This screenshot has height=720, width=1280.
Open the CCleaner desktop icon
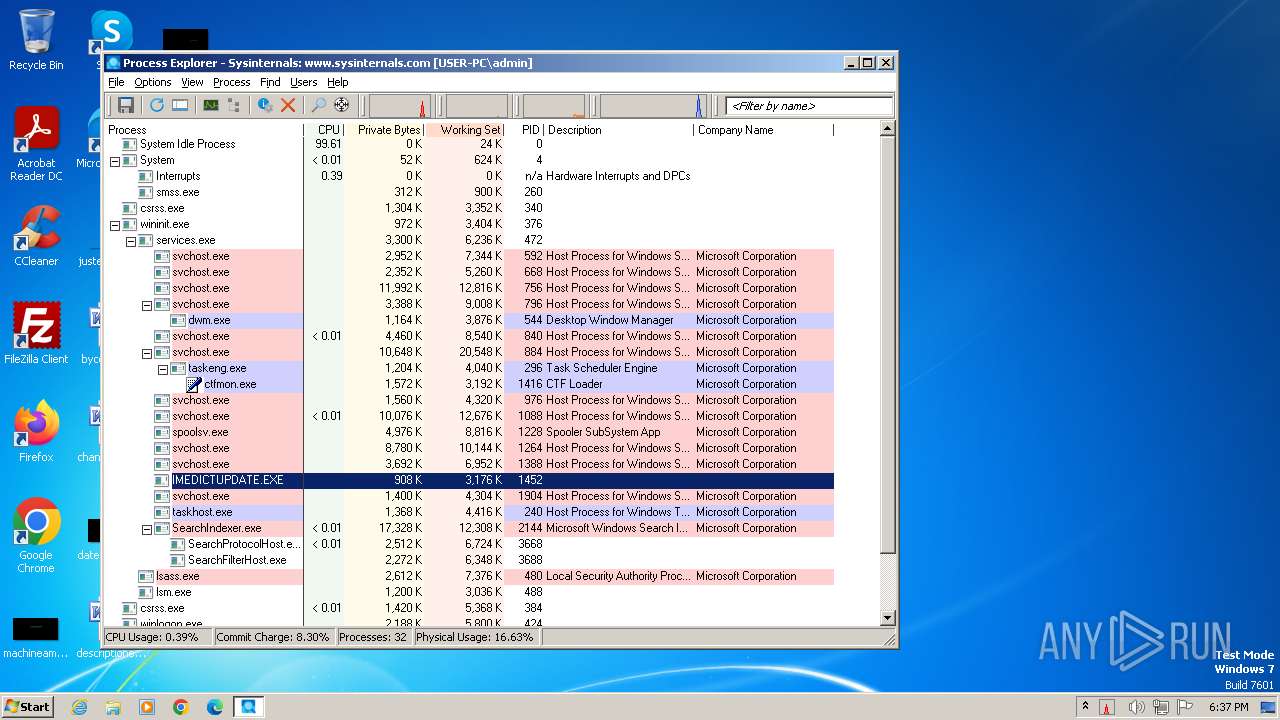(x=36, y=236)
